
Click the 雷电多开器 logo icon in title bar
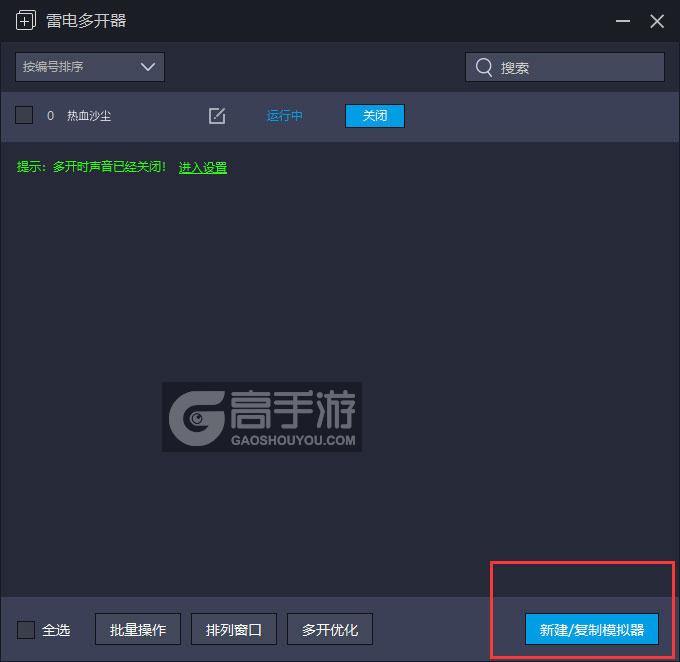pyautogui.click(x=26, y=20)
